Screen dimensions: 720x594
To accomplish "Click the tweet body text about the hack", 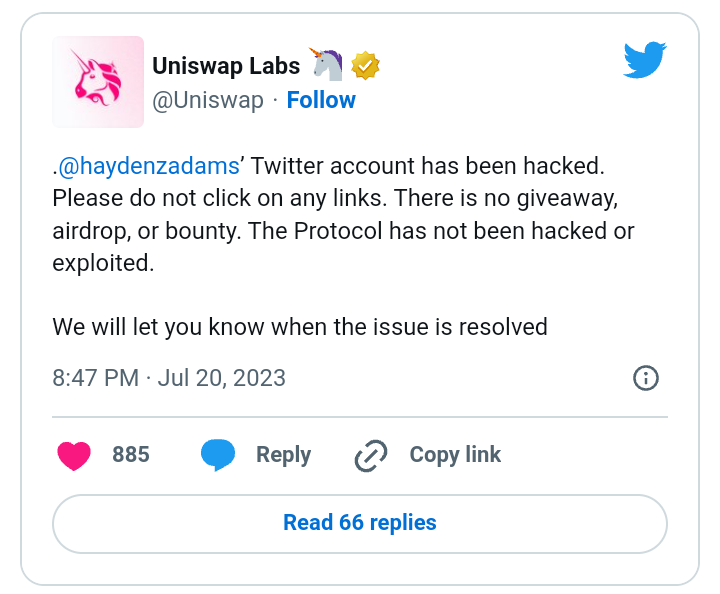I will (x=343, y=214).
